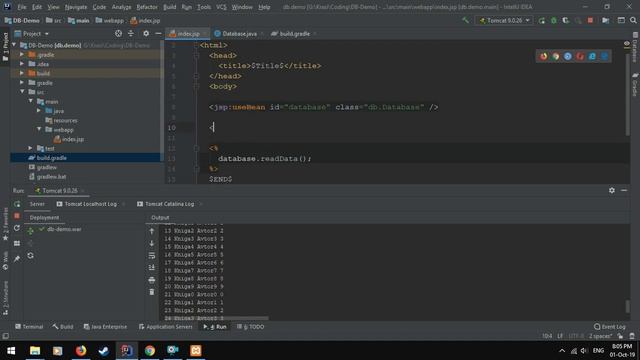
Task: Switch to the build.gradle editor tab
Action: coord(294,33)
